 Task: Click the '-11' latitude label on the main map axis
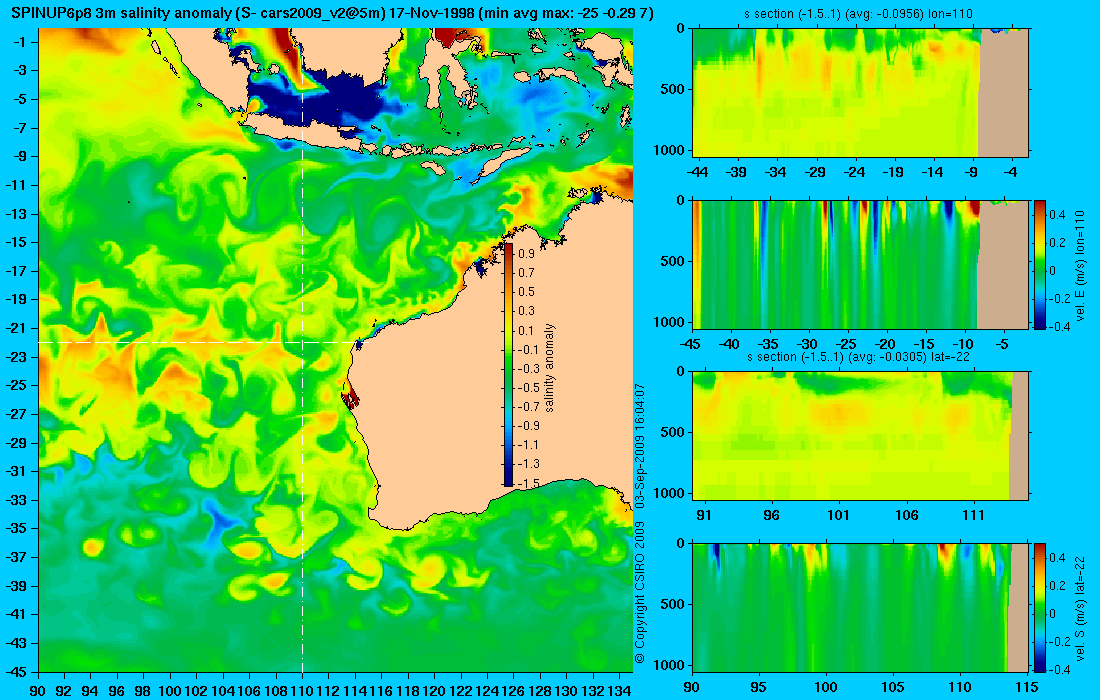coord(16,185)
